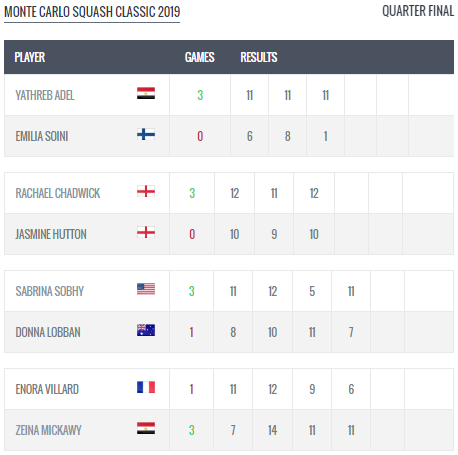The width and height of the screenshot is (458, 455).
Task: Click the Egypt flag beside Zeina Mickawy
Action: pos(146,428)
